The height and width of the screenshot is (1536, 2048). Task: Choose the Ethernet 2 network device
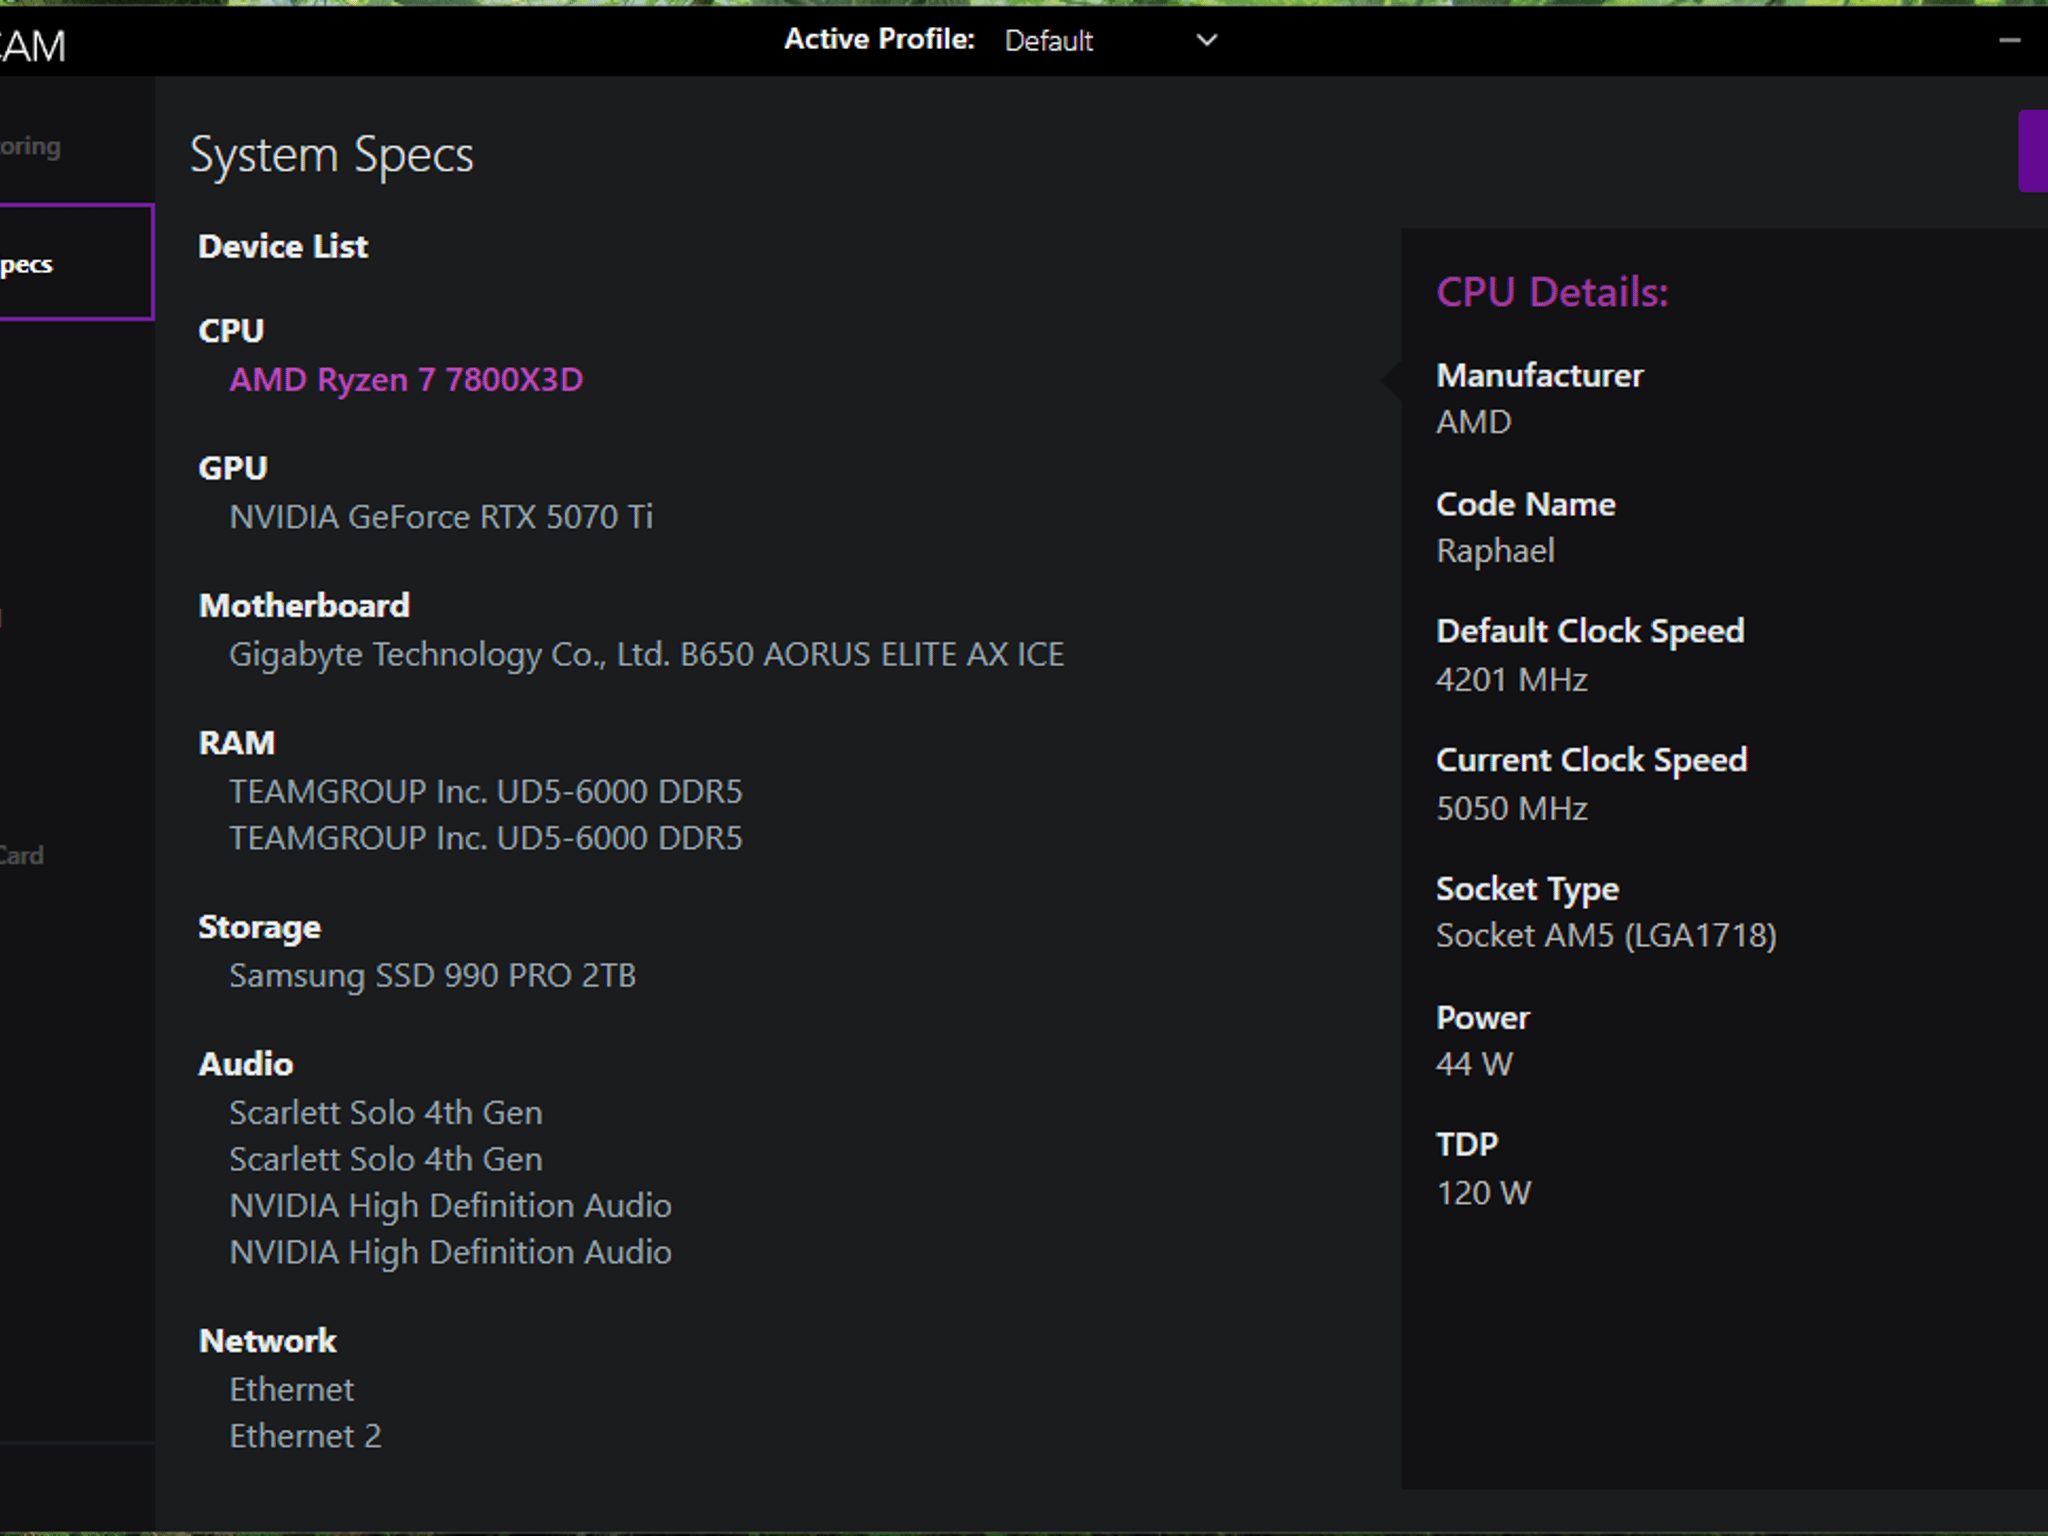point(305,1436)
